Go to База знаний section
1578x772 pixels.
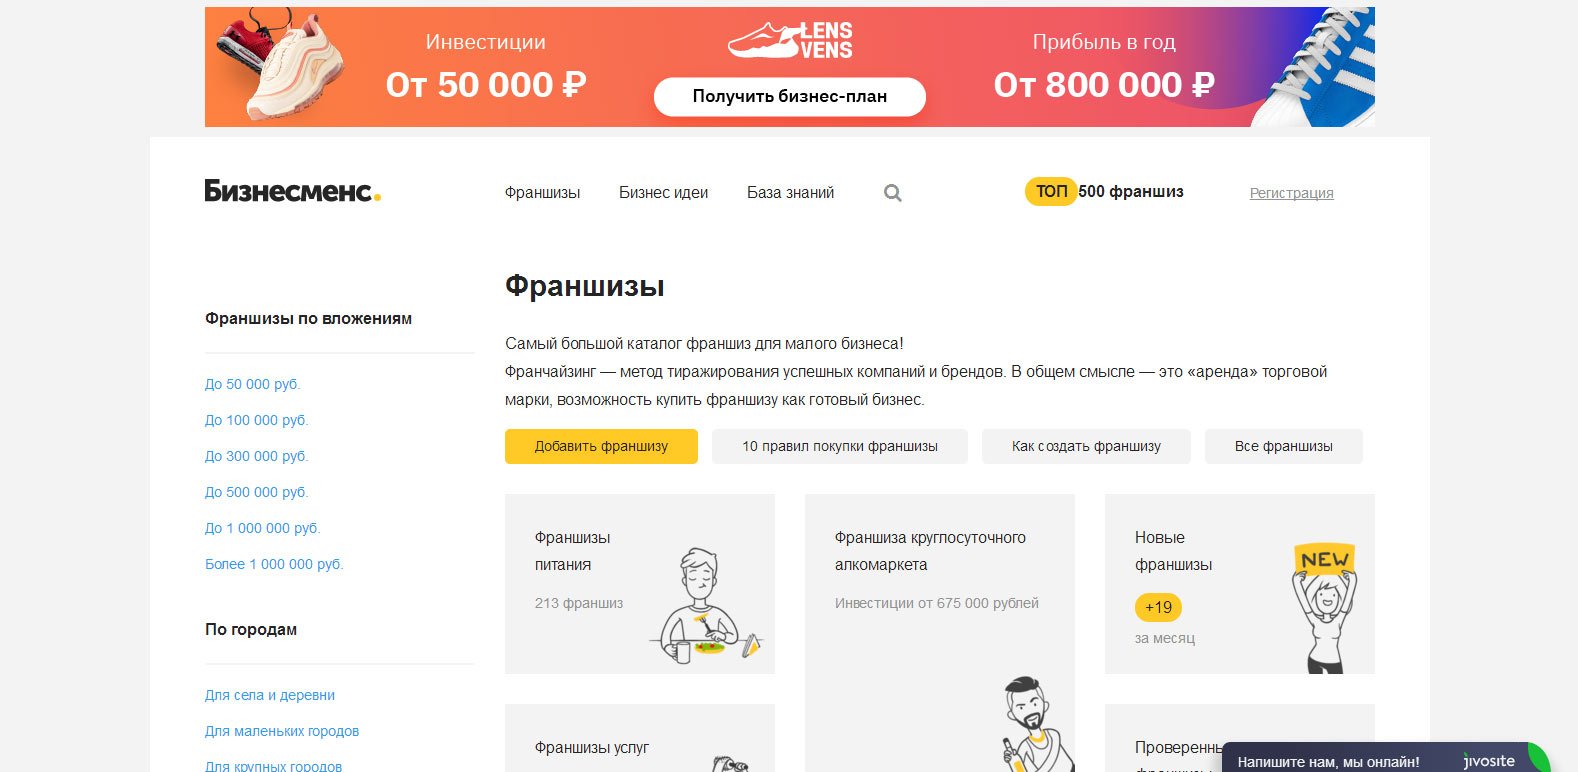coord(790,193)
